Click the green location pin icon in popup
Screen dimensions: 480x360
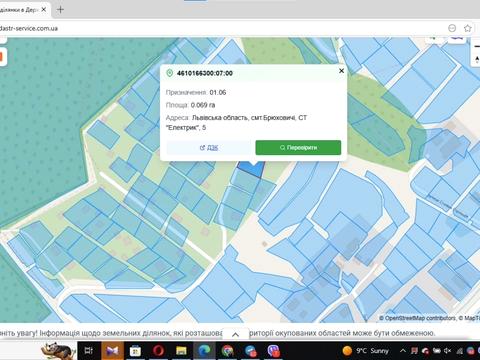pyautogui.click(x=170, y=73)
